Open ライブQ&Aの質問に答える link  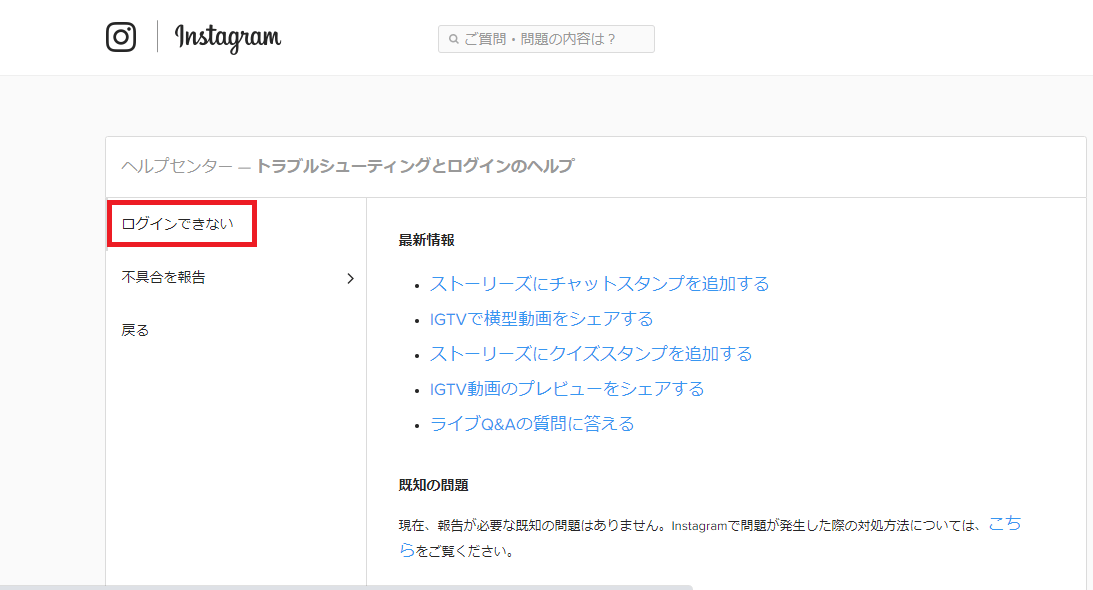pyautogui.click(x=532, y=423)
